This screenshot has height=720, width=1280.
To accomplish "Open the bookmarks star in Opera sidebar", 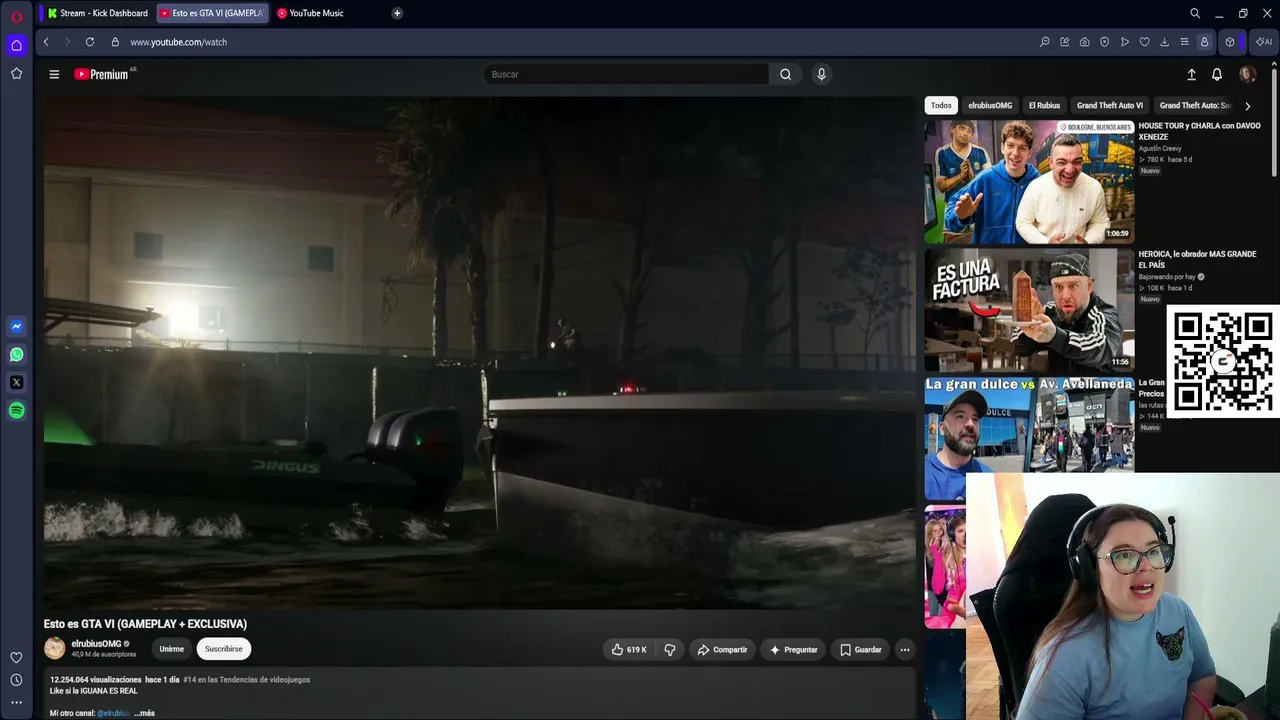I will (16, 73).
